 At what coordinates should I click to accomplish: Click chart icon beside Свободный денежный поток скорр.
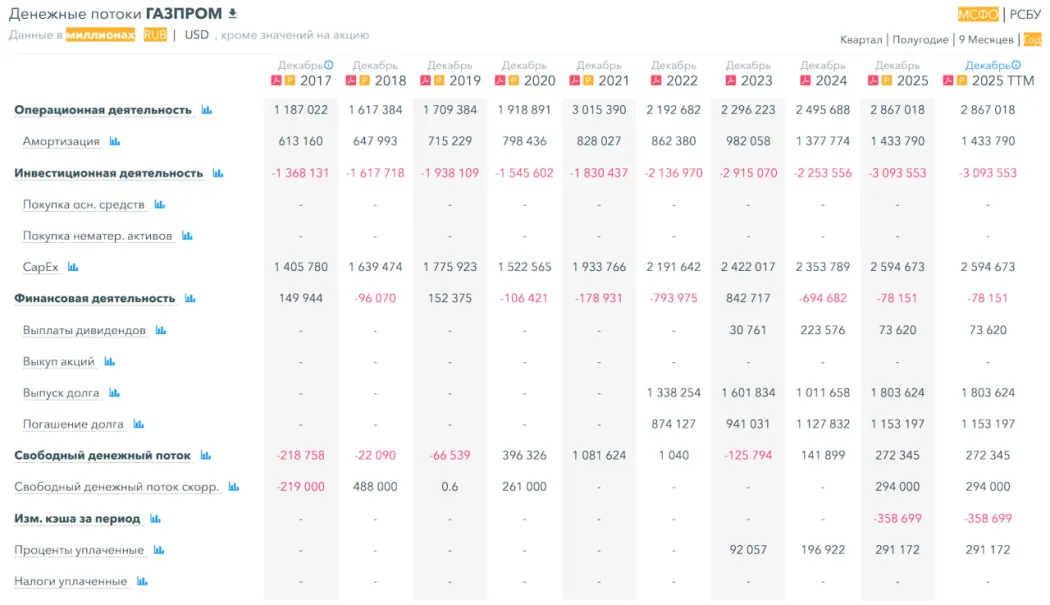[234, 486]
